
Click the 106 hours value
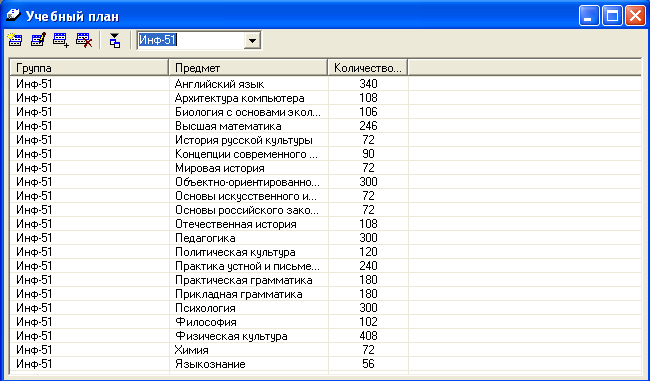click(369, 112)
